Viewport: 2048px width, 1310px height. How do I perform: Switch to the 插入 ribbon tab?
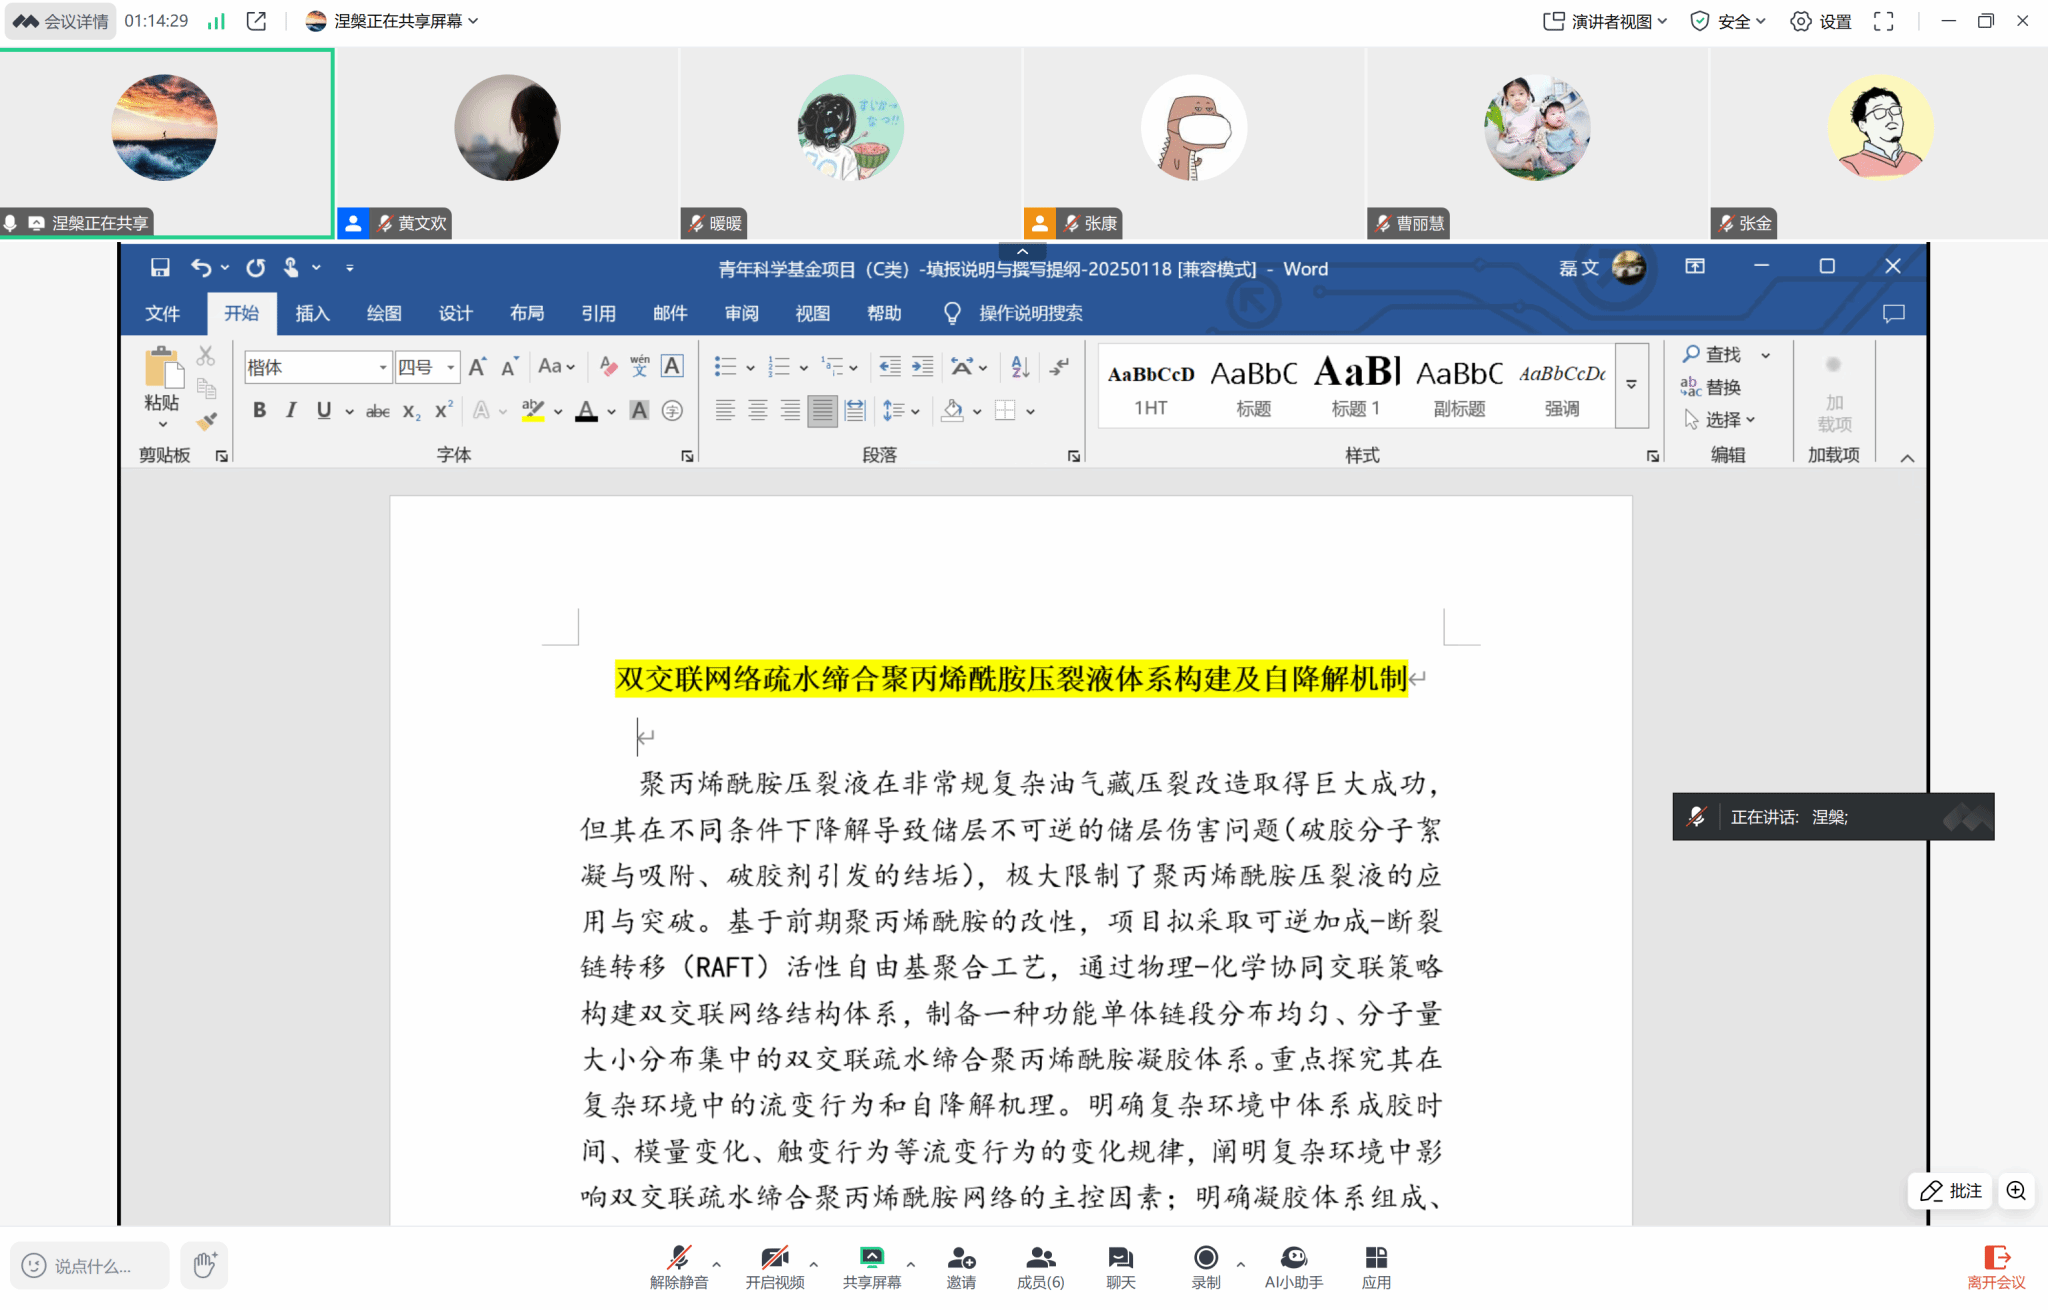coord(312,313)
